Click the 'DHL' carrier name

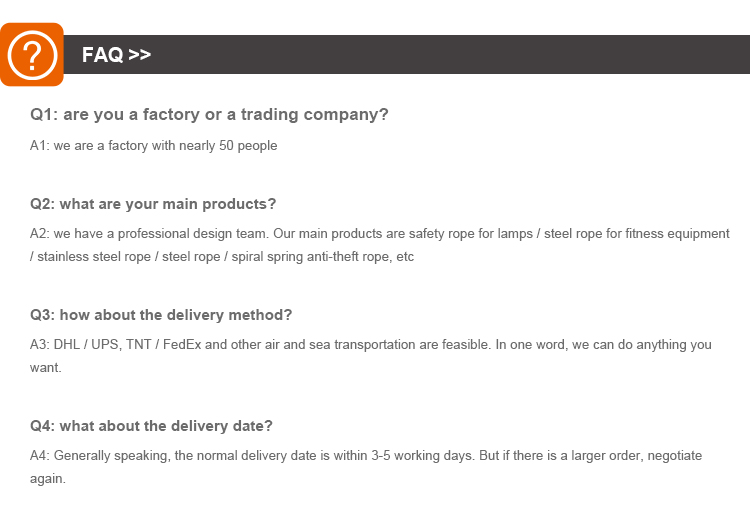(68, 345)
